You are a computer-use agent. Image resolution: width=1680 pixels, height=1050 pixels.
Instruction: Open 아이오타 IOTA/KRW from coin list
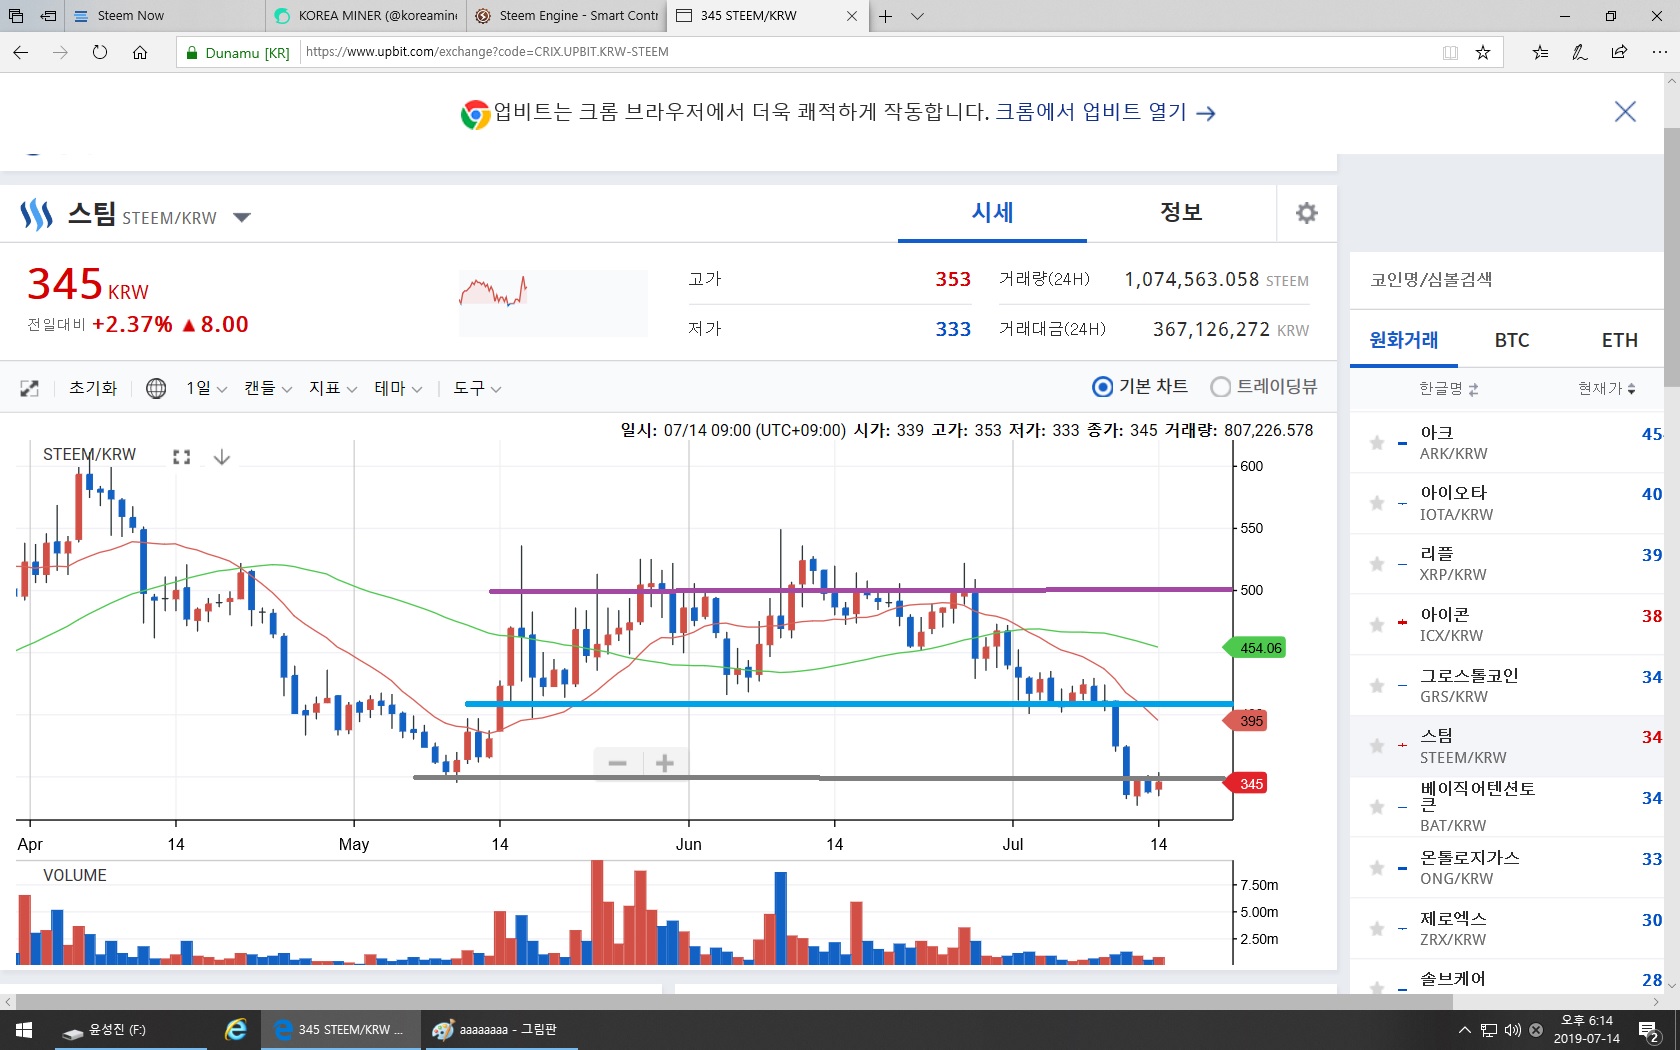[x=1507, y=503]
